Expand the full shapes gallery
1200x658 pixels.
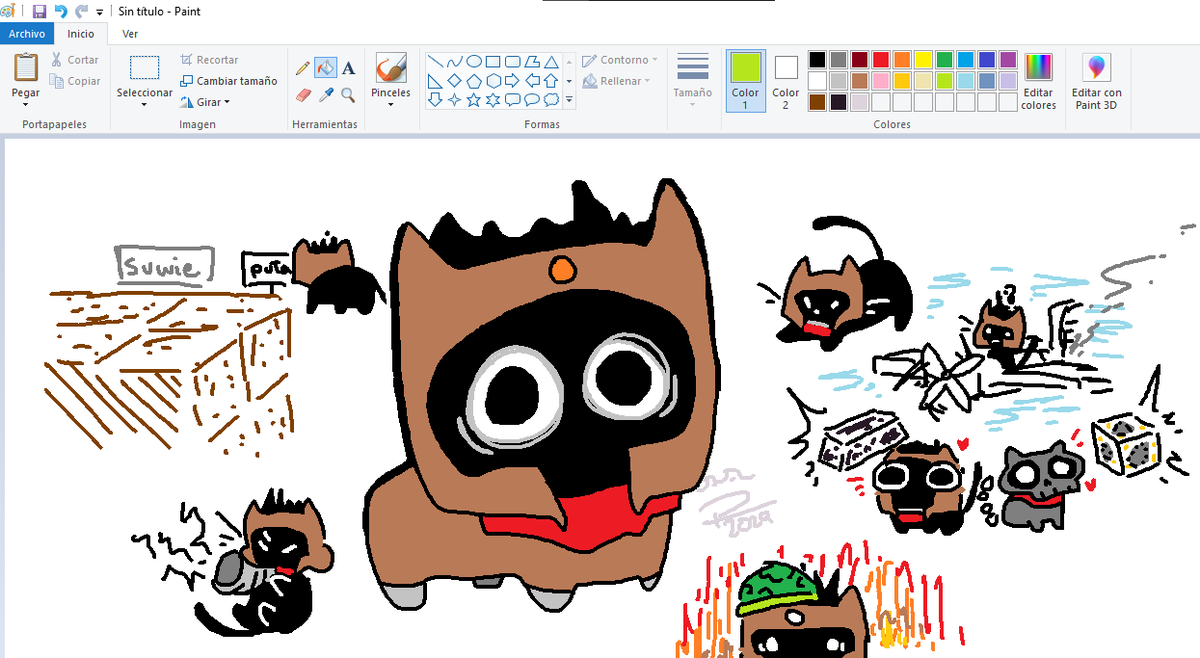tap(569, 100)
